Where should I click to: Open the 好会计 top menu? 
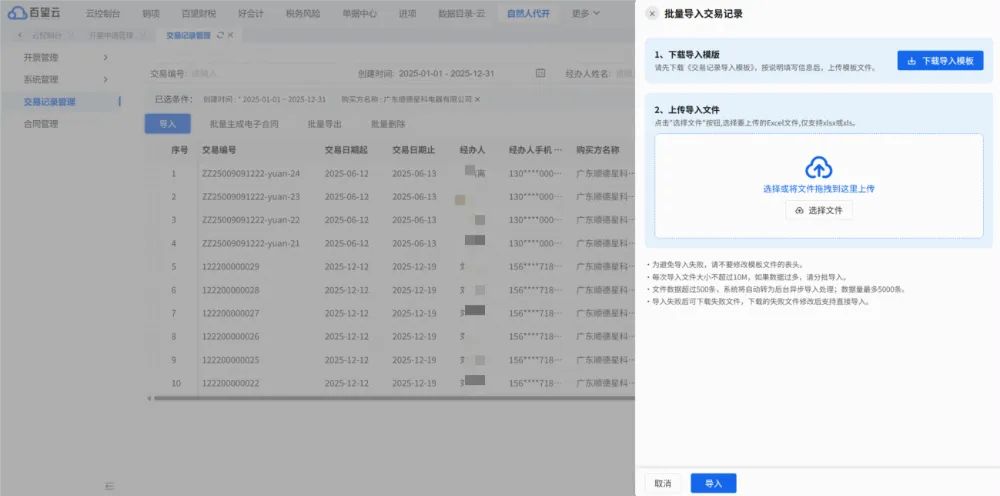click(251, 13)
